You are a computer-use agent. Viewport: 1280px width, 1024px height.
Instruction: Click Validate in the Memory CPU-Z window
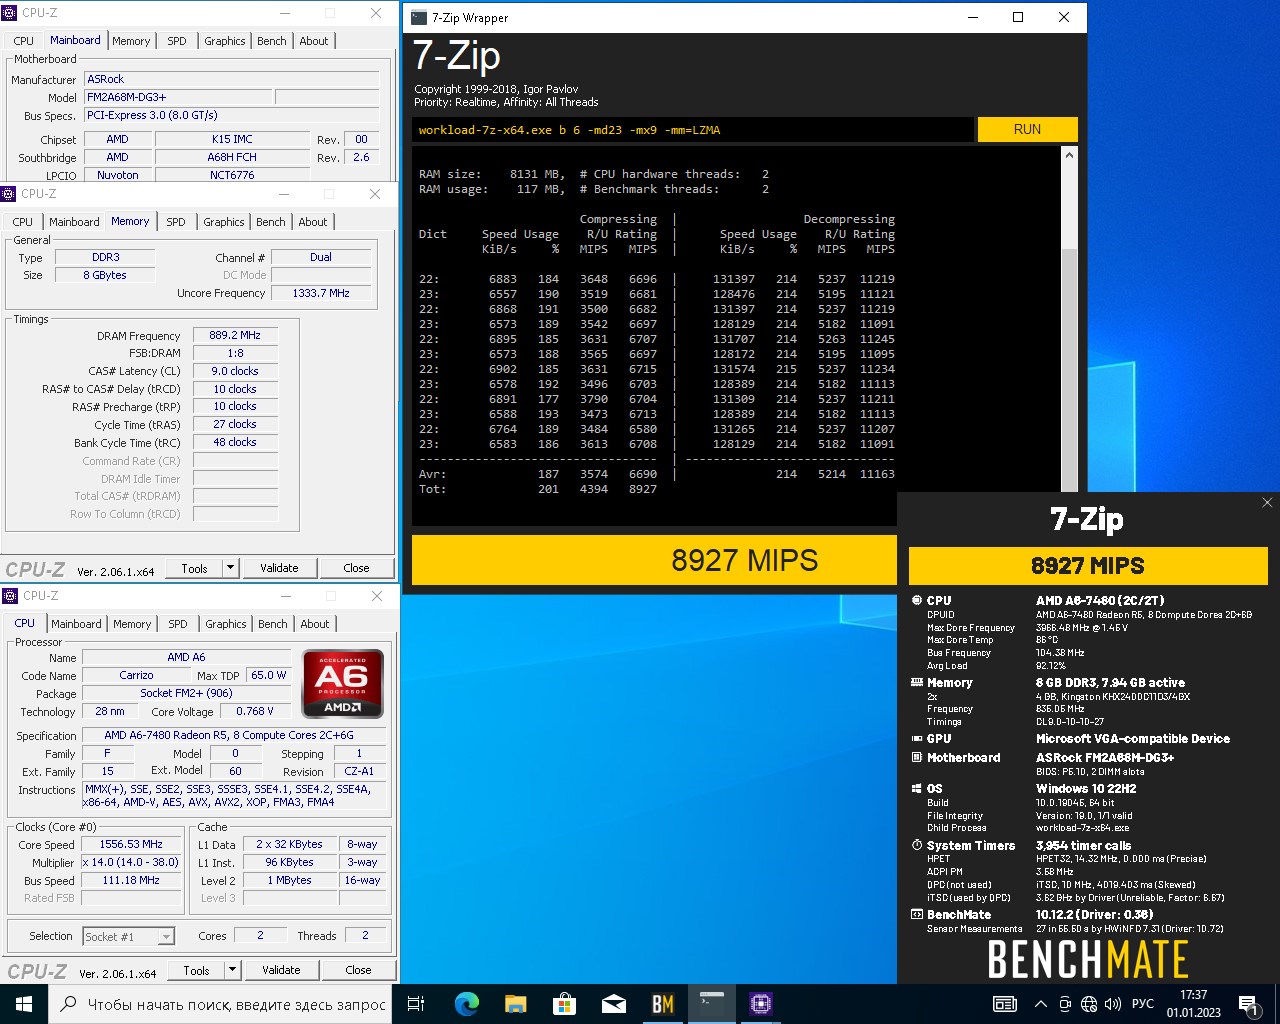point(279,568)
